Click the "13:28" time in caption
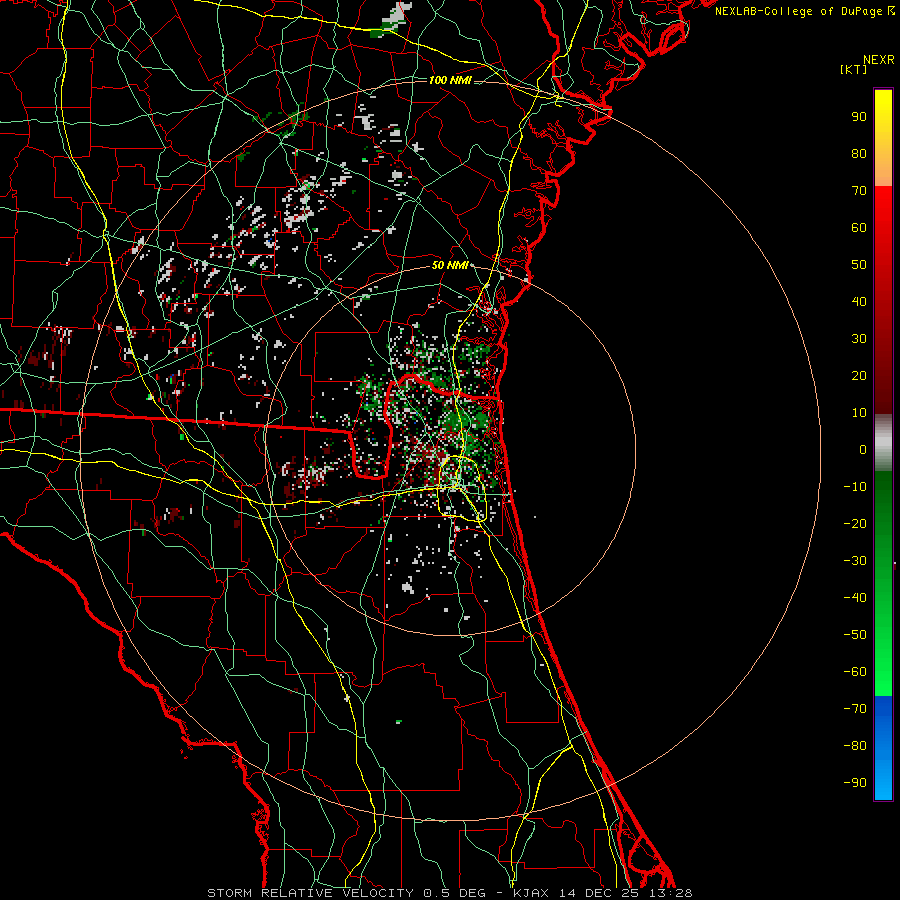The image size is (900, 900). point(670,893)
